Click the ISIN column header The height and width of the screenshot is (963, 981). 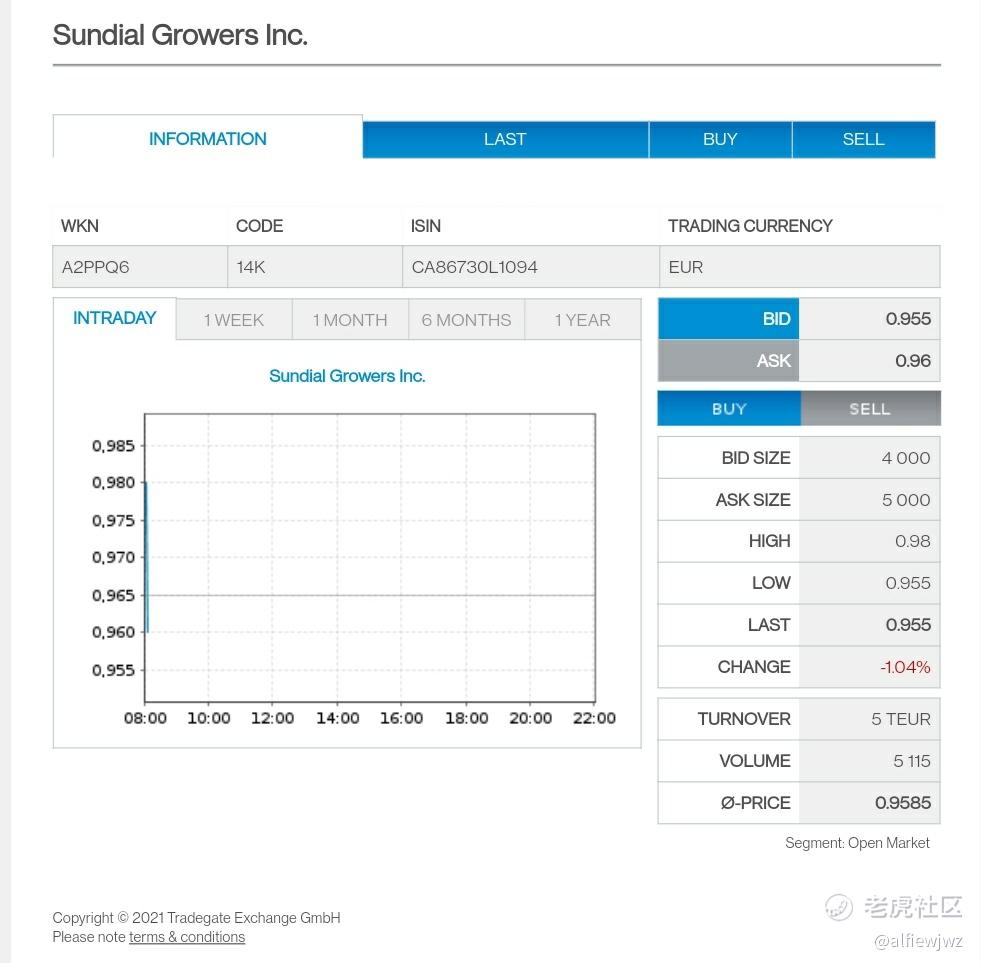pos(425,226)
